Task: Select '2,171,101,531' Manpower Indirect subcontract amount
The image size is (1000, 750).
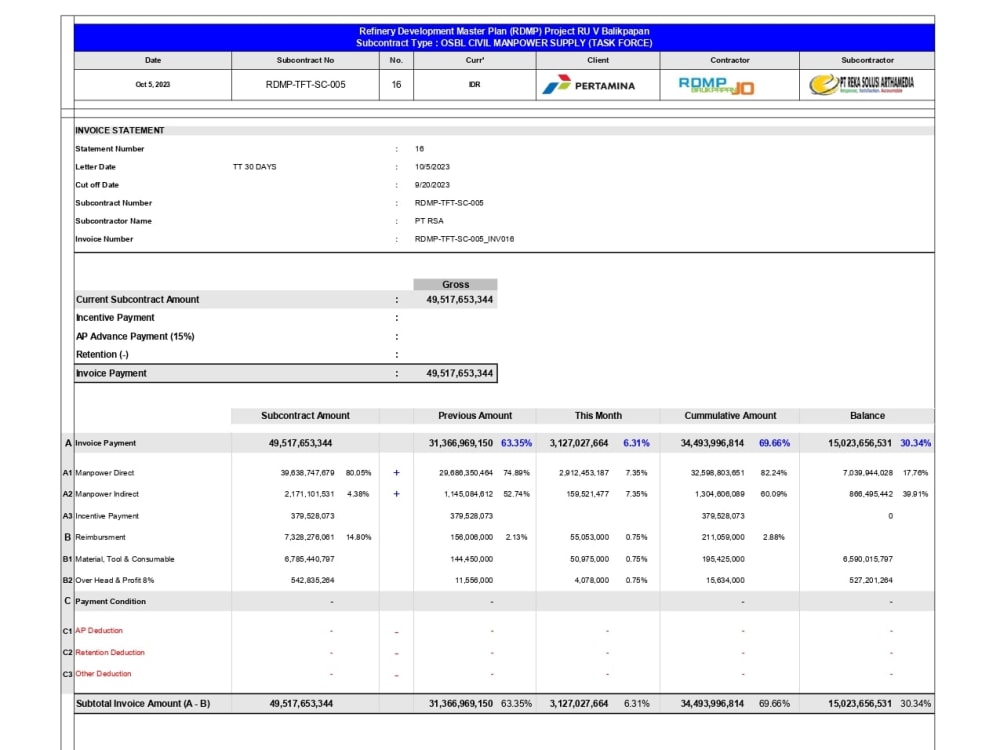Action: tap(309, 494)
